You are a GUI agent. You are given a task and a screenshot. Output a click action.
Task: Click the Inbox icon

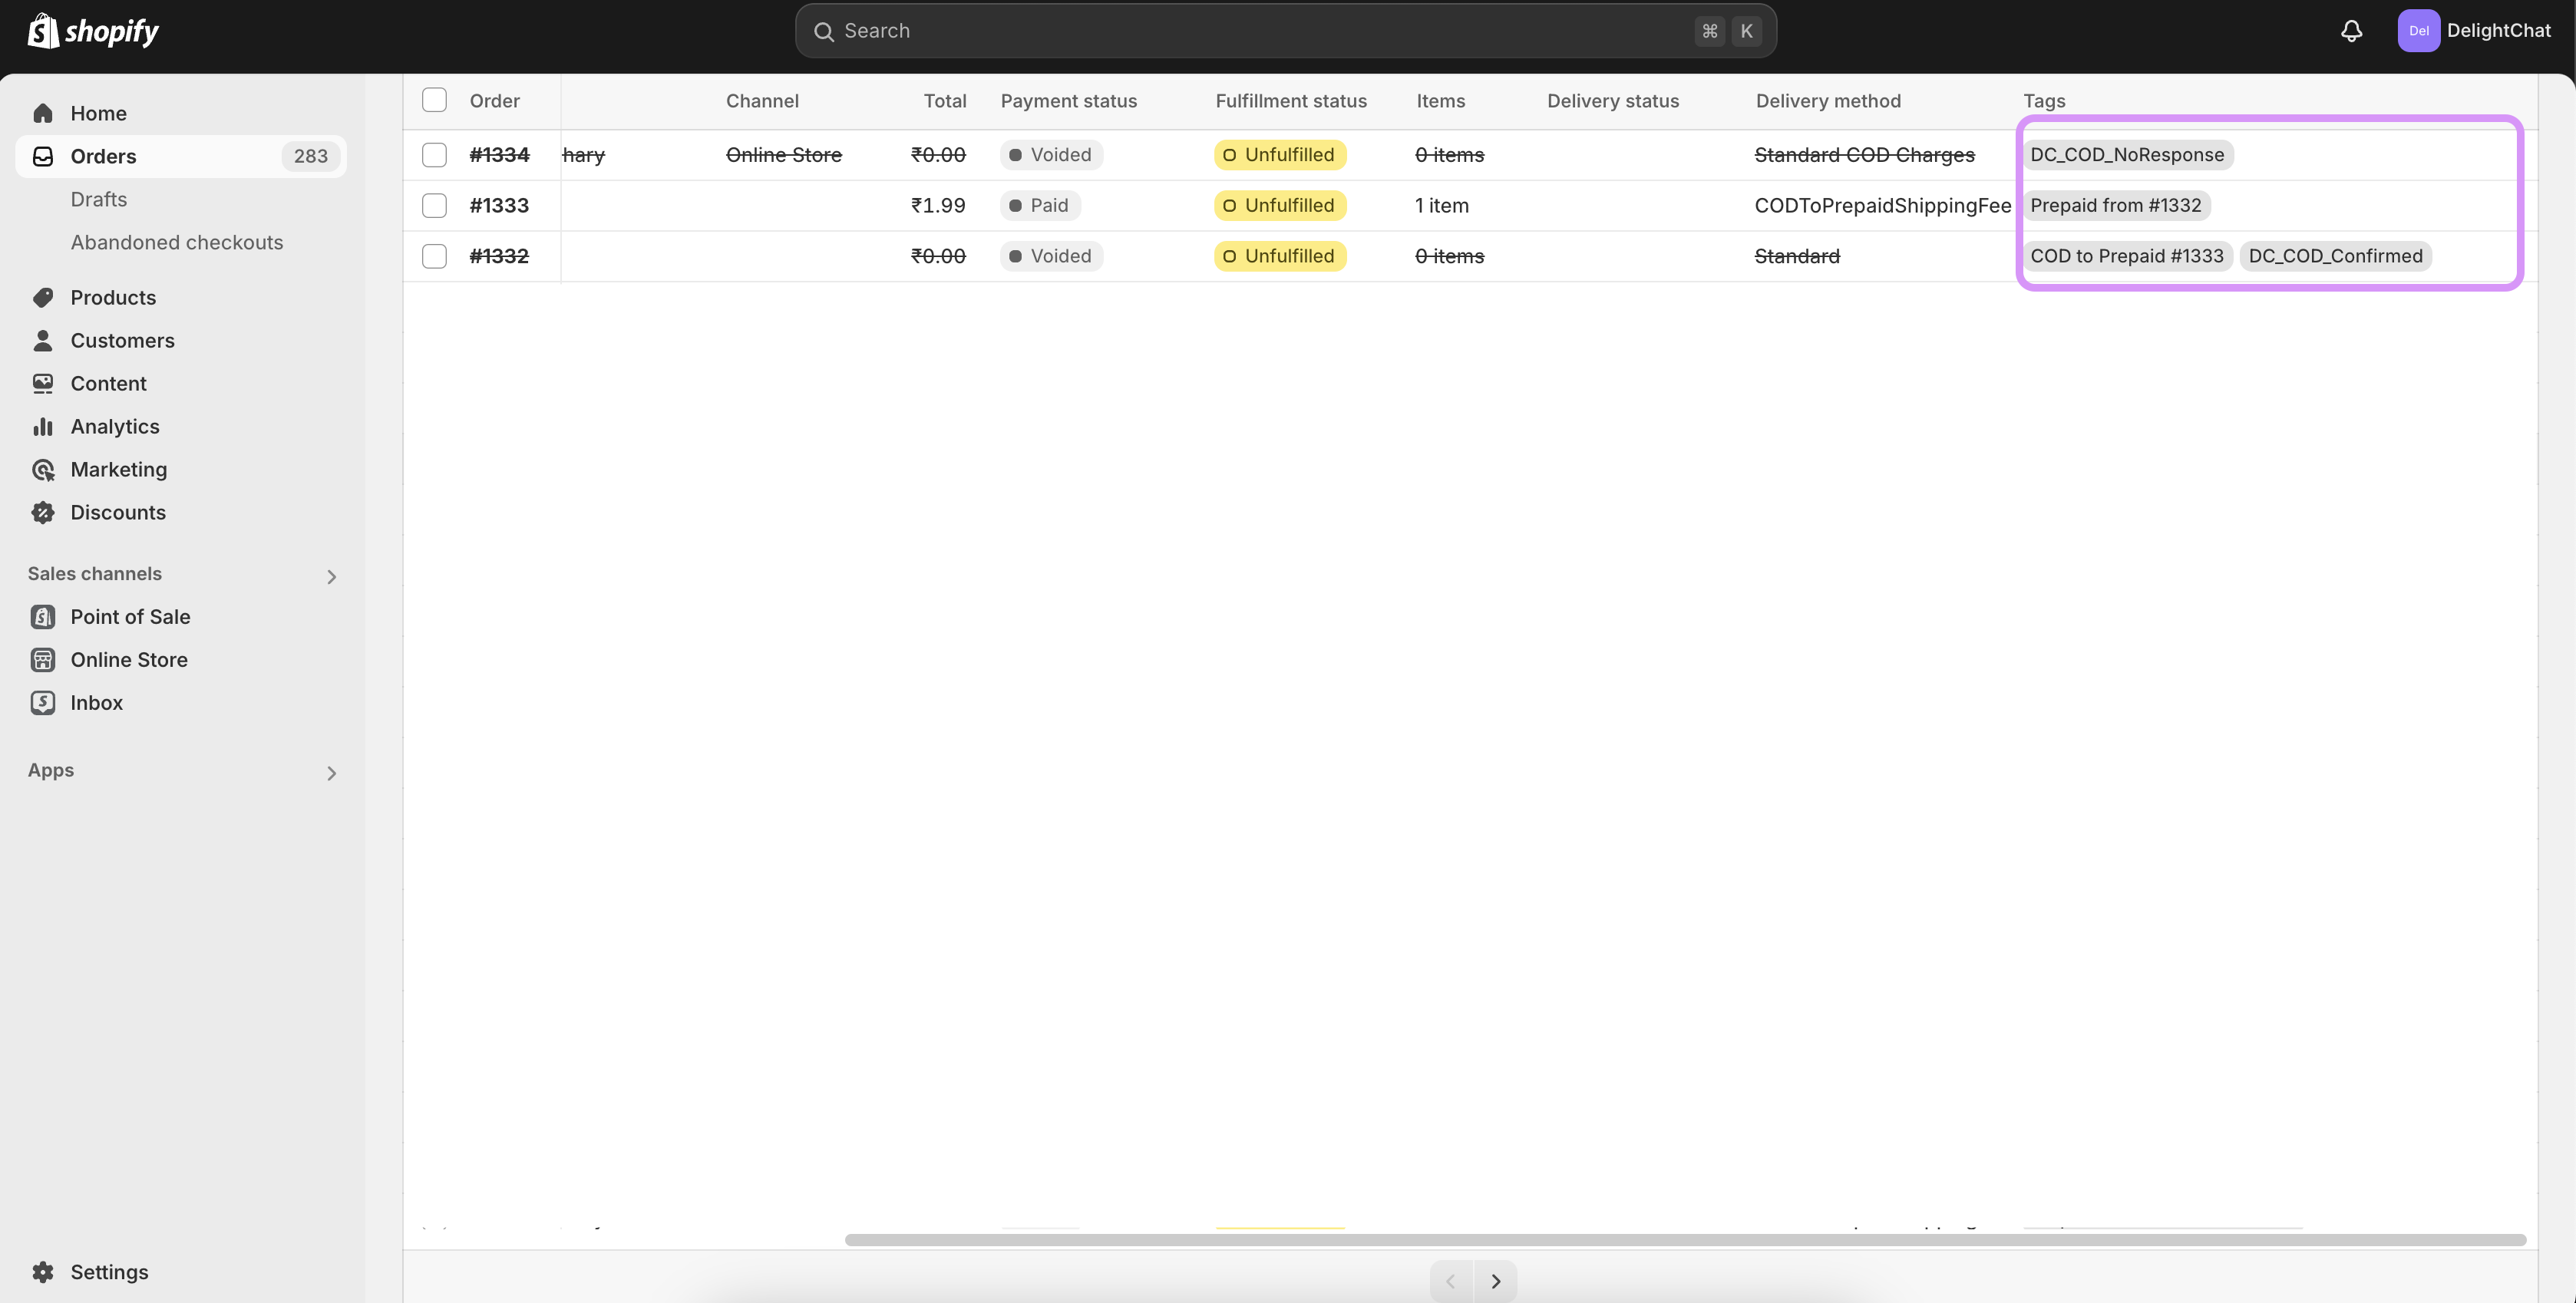tap(43, 702)
